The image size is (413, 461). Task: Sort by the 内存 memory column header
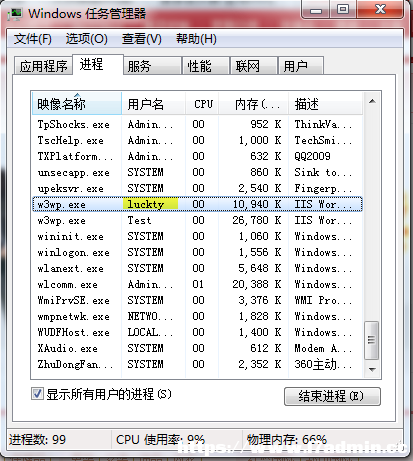point(253,104)
